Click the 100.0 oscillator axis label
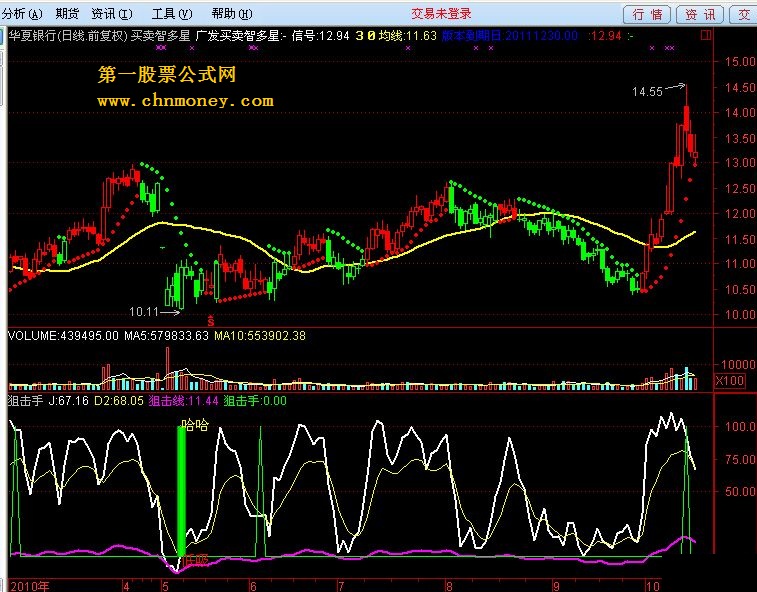757x592 pixels. tap(740, 426)
